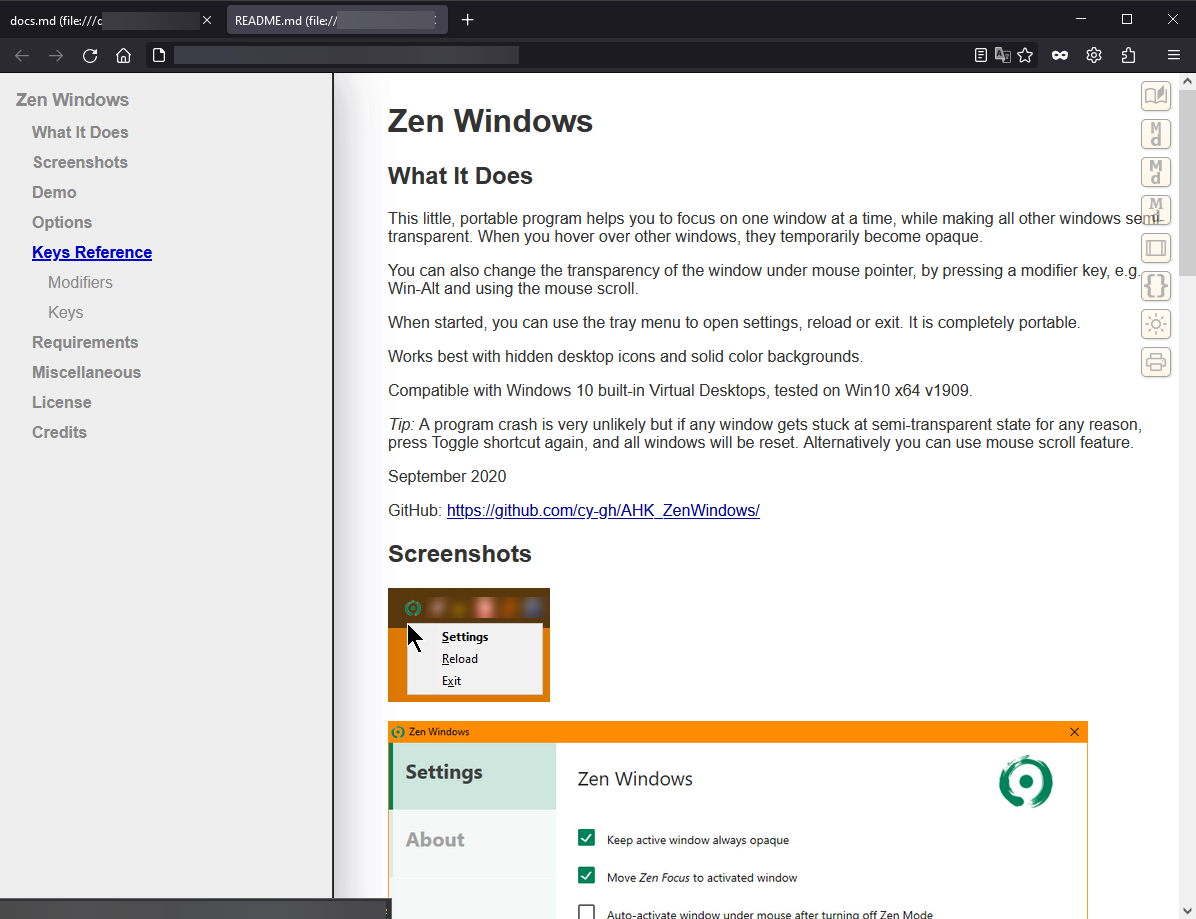This screenshot has width=1196, height=919.
Task: Maximize the browser window
Action: (x=1127, y=19)
